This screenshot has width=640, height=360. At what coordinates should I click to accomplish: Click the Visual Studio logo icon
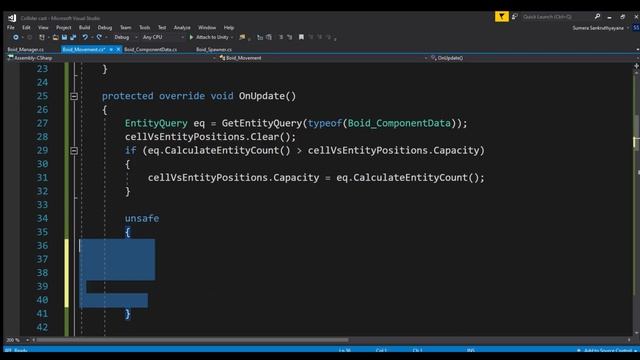tap(12, 18)
